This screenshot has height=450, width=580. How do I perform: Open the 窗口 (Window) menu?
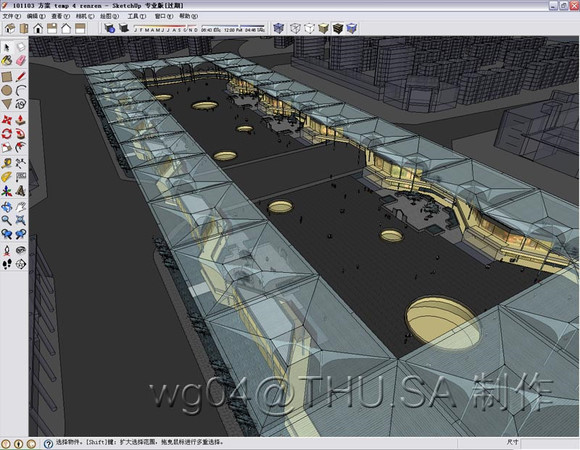[163, 16]
